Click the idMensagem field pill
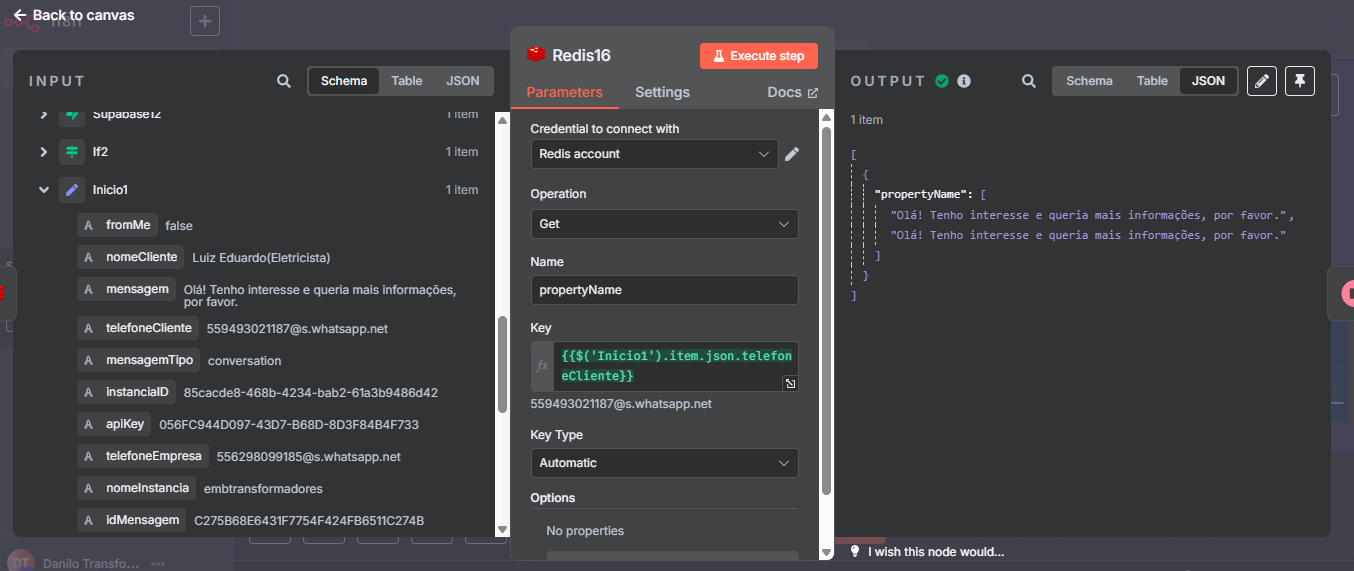This screenshot has height=571, width=1354. point(132,520)
